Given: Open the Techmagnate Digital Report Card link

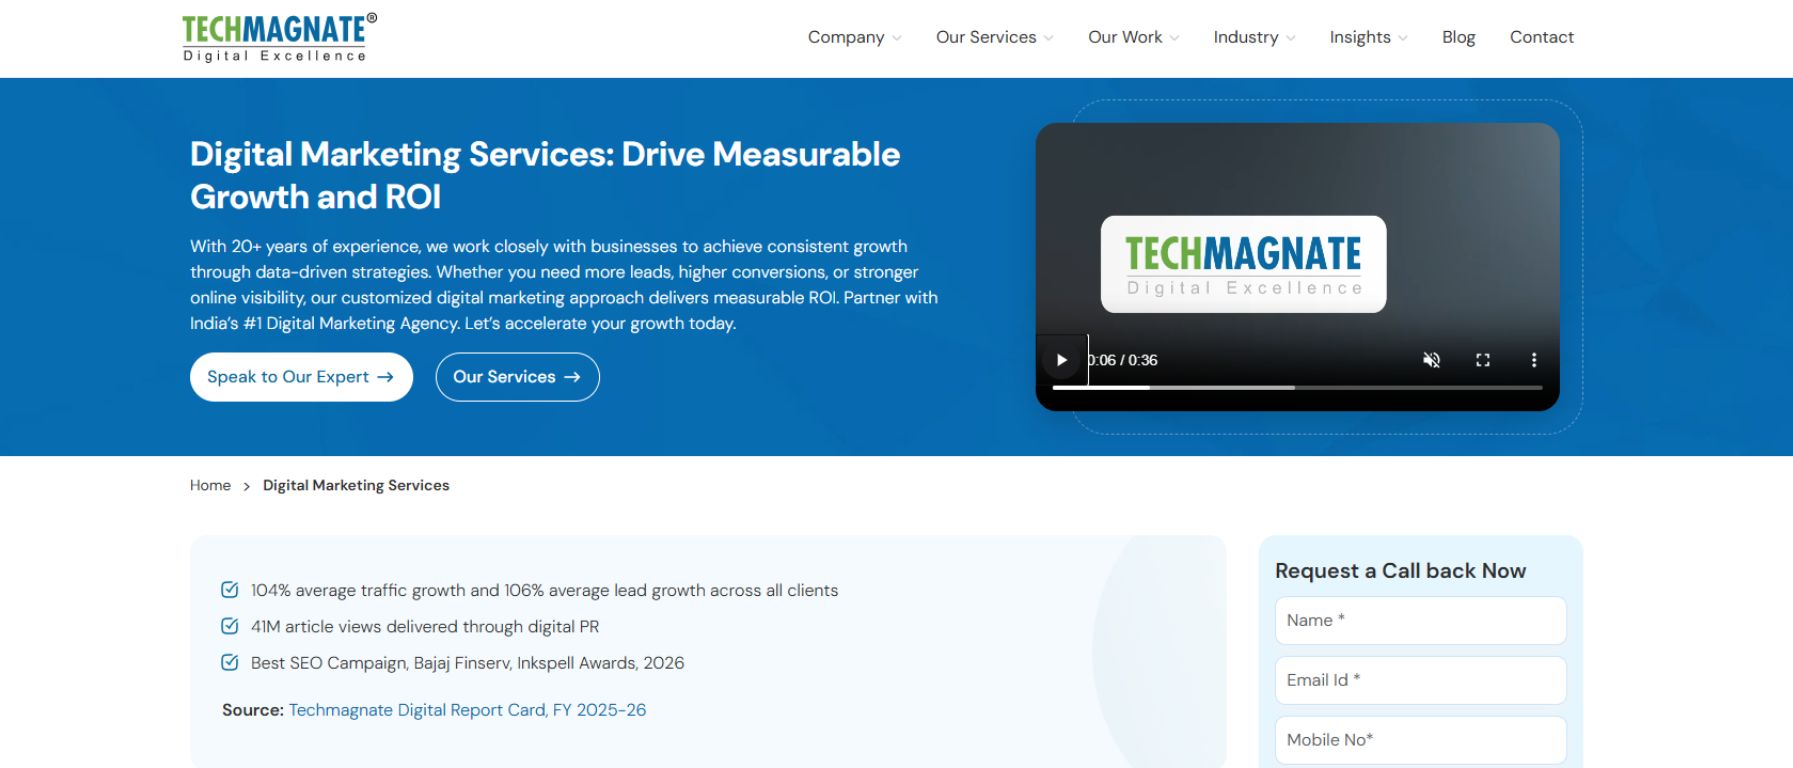Looking at the screenshot, I should 467,710.
